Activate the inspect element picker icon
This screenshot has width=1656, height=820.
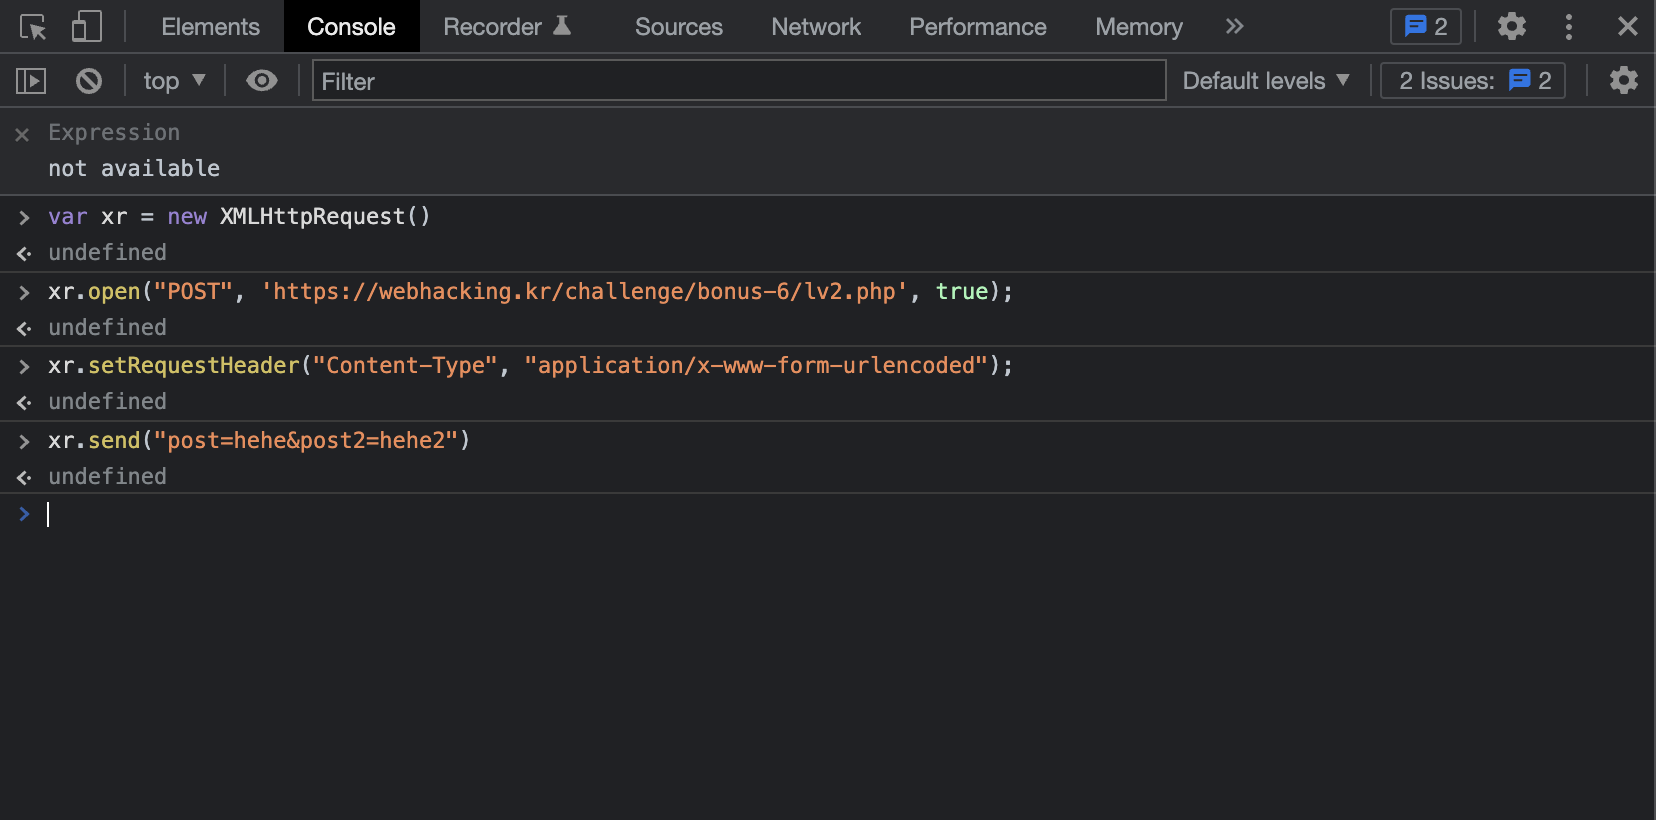(x=33, y=27)
